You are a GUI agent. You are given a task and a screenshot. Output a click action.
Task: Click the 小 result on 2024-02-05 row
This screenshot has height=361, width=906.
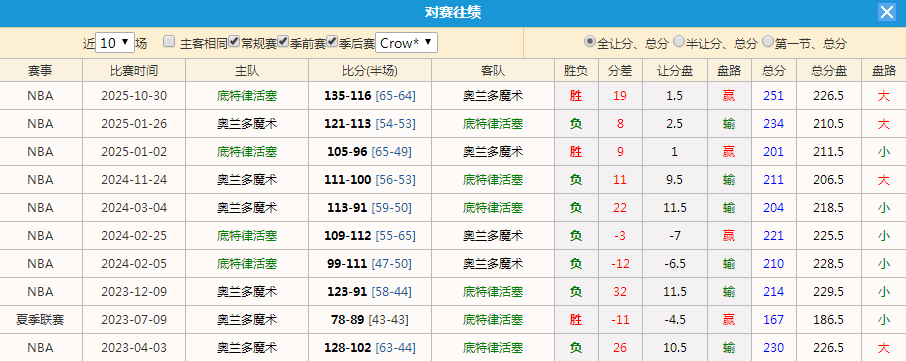pos(883,263)
